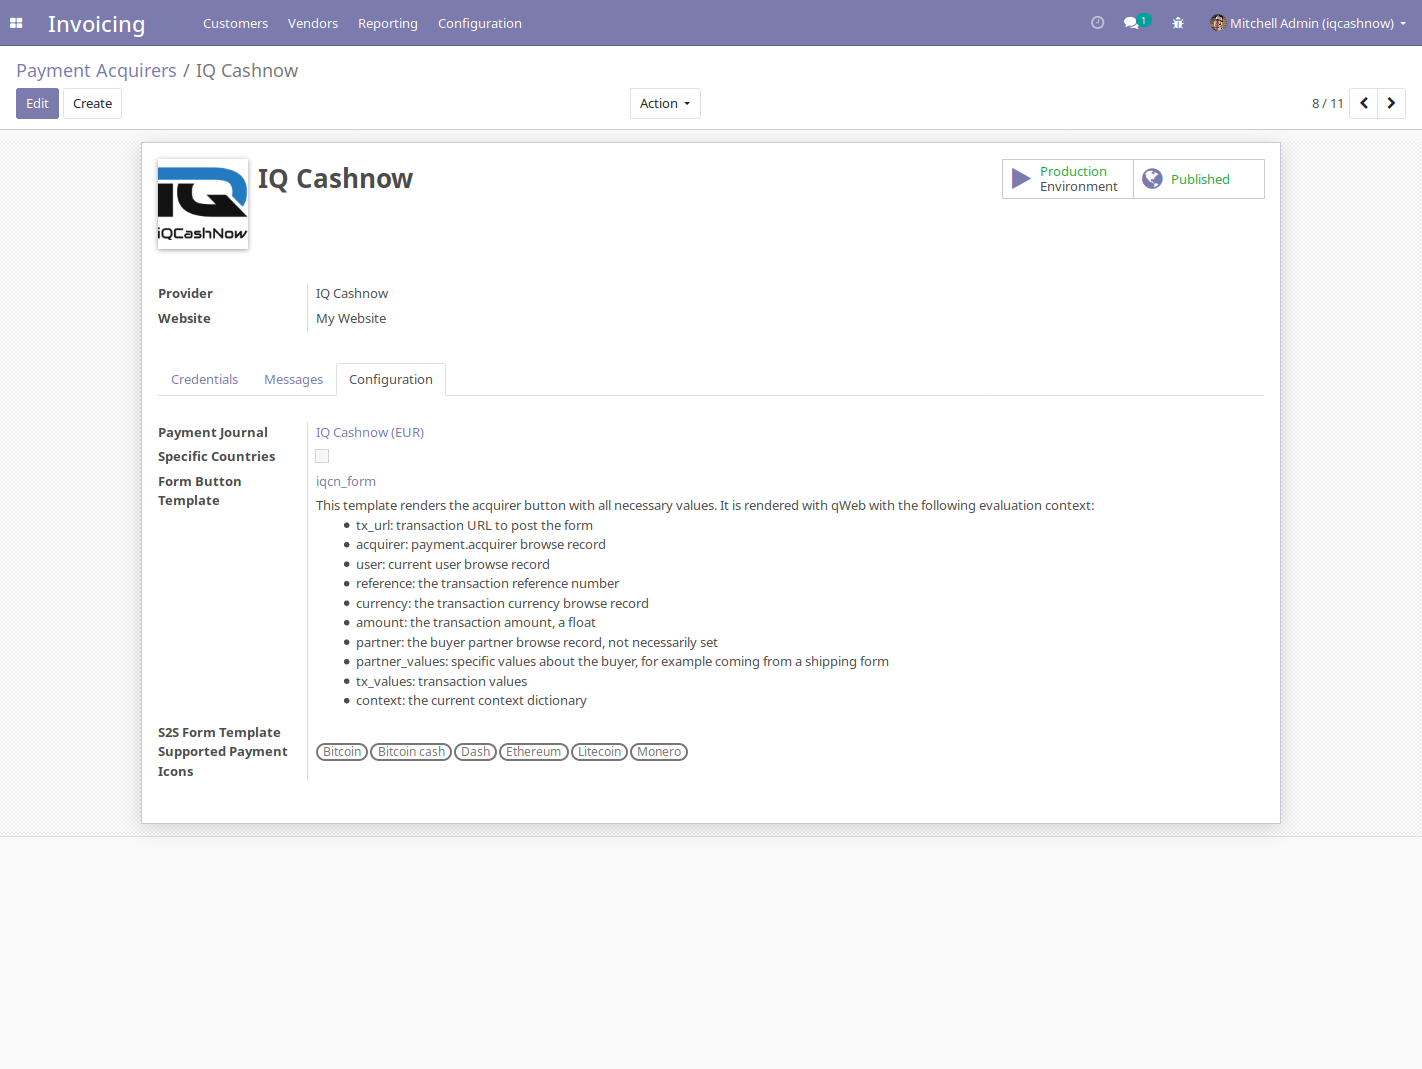Open the conversations chat icon
This screenshot has height=1069, width=1422.
1136,22
